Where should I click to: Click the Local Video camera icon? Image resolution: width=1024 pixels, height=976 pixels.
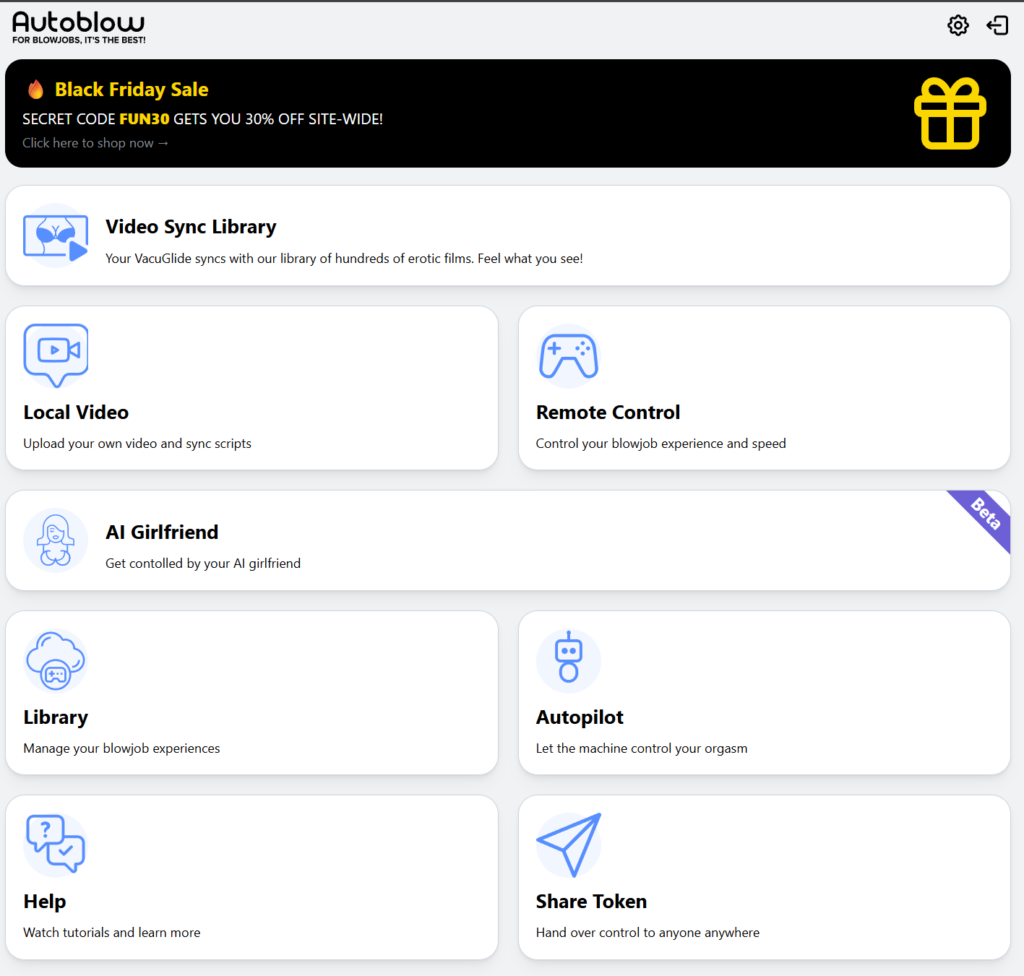[x=56, y=353]
